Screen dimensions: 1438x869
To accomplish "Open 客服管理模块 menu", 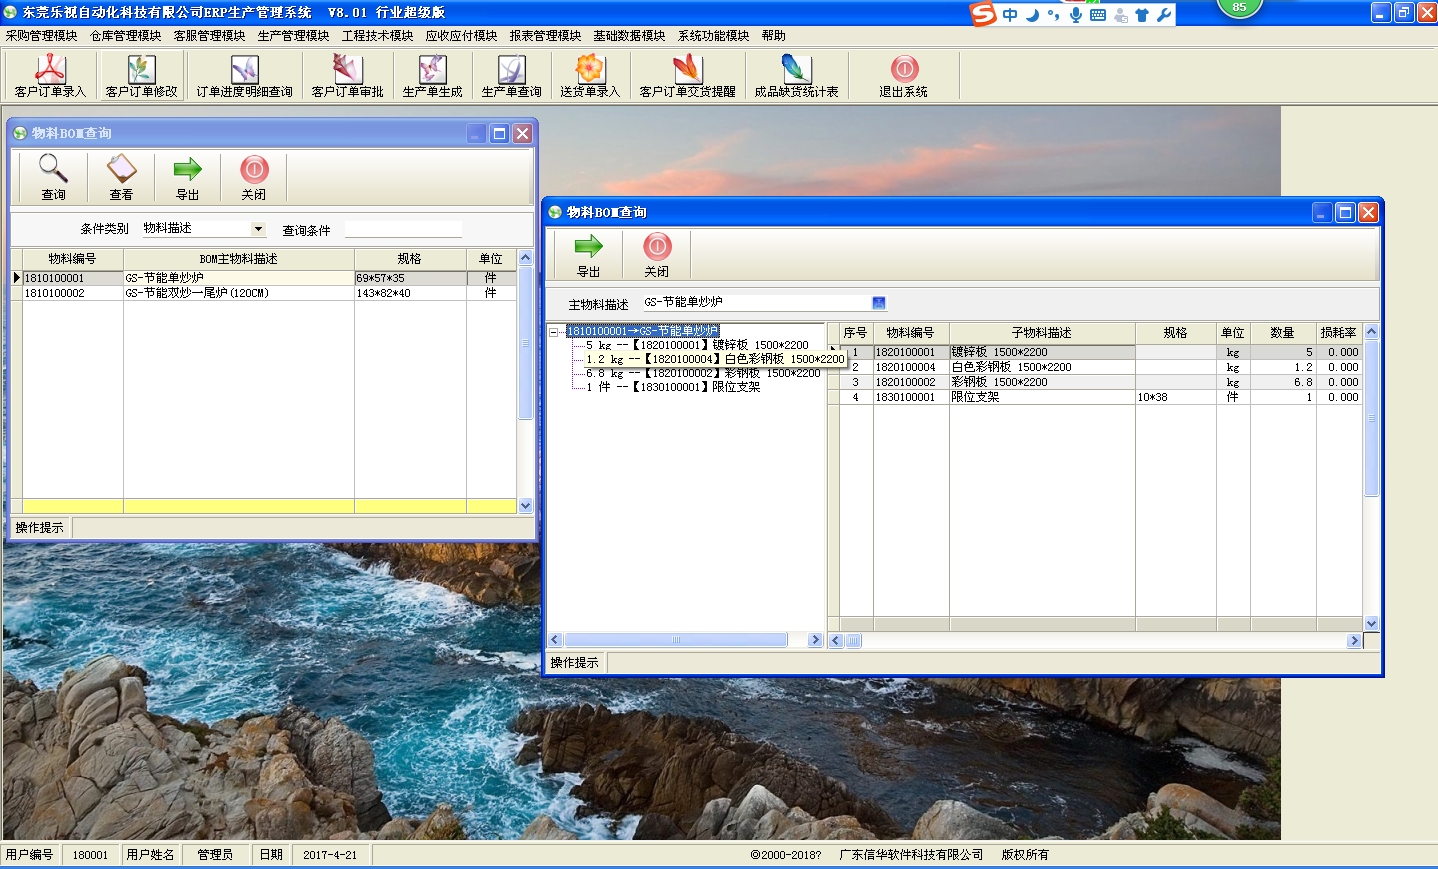I will pos(209,35).
